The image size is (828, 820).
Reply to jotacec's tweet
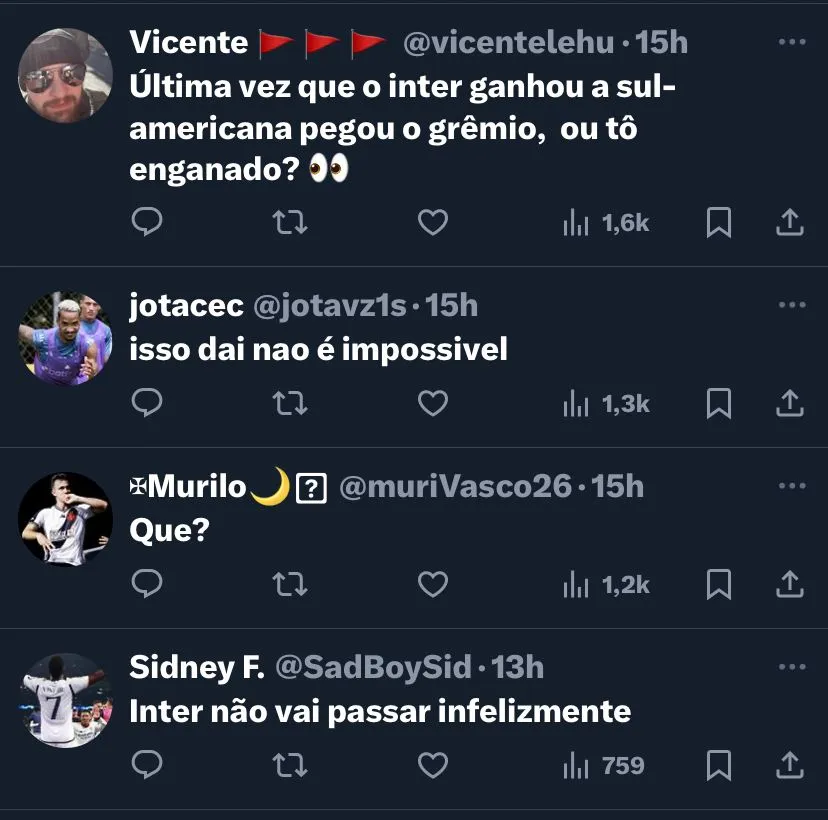click(x=147, y=403)
